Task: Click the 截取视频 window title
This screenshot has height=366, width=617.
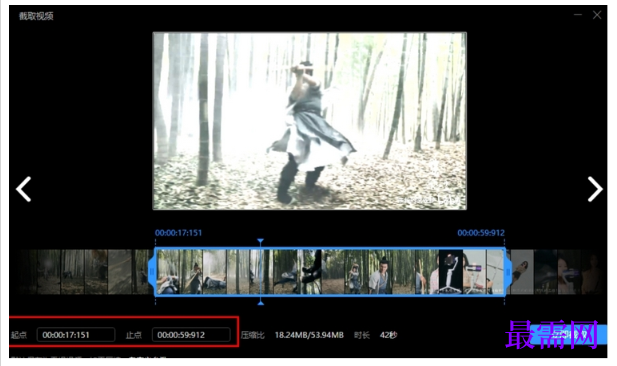Action: coord(36,16)
